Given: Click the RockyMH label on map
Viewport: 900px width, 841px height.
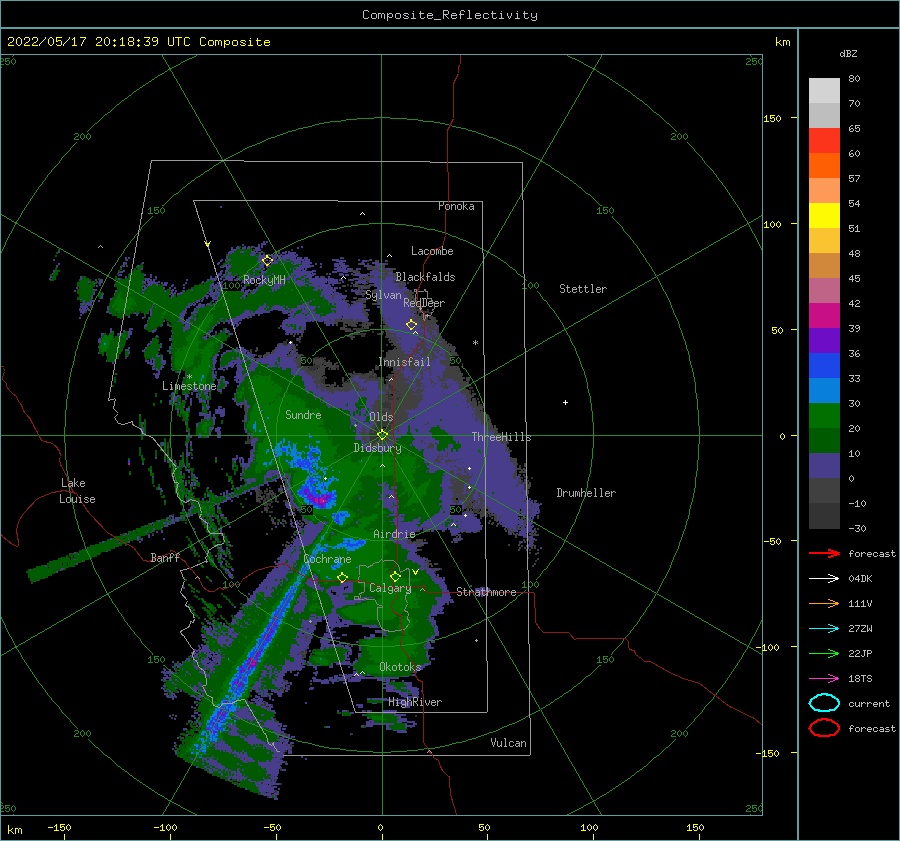Looking at the screenshot, I should [264, 280].
